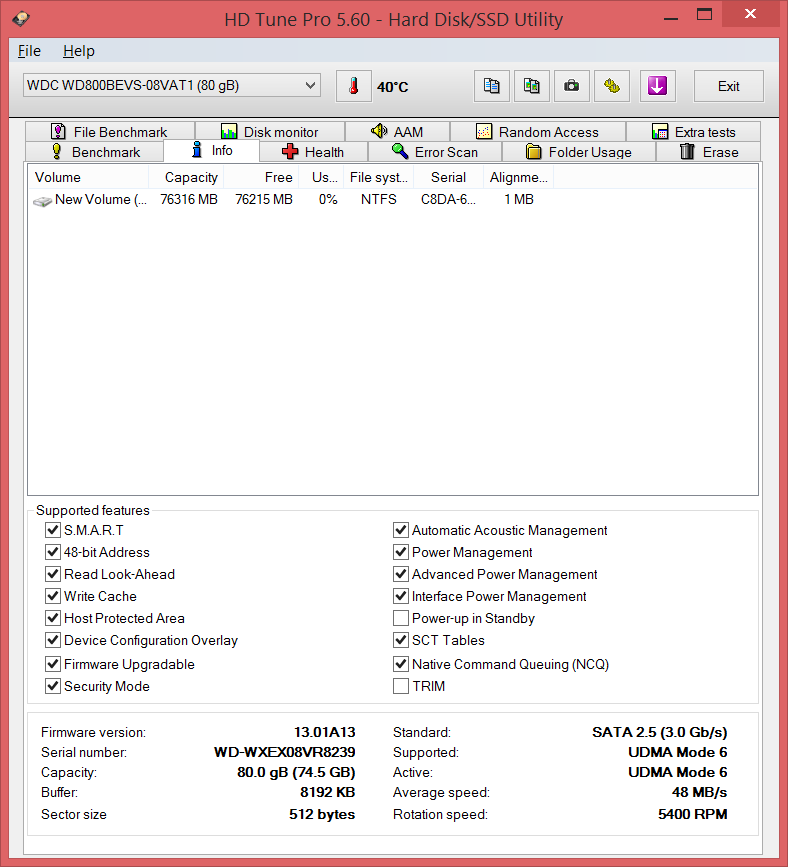The width and height of the screenshot is (788, 867).
Task: Click the NTFS file system cell
Action: [379, 200]
